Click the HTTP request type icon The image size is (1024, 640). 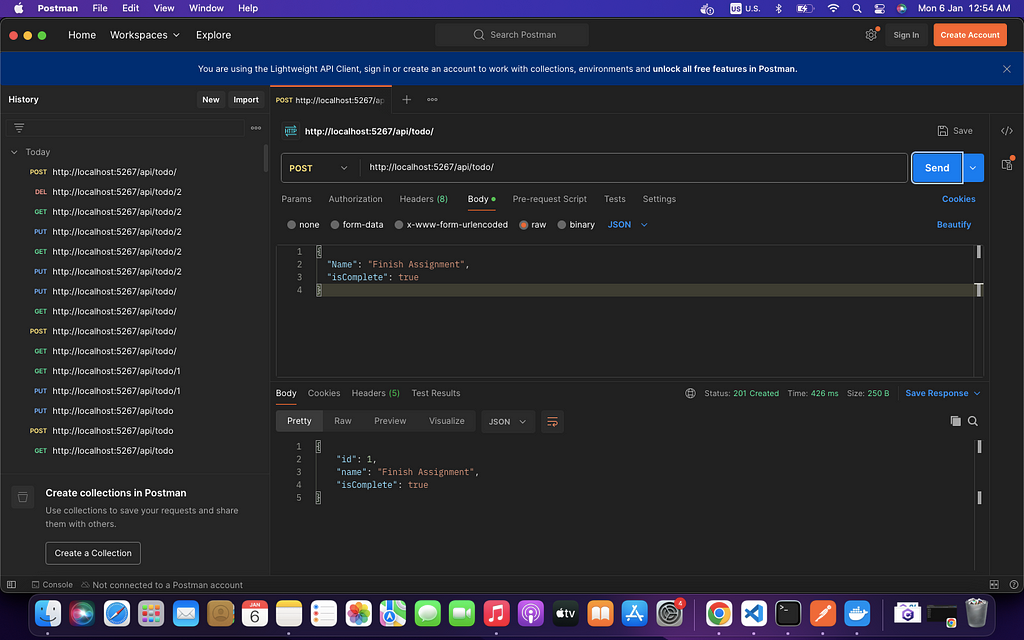coord(291,131)
